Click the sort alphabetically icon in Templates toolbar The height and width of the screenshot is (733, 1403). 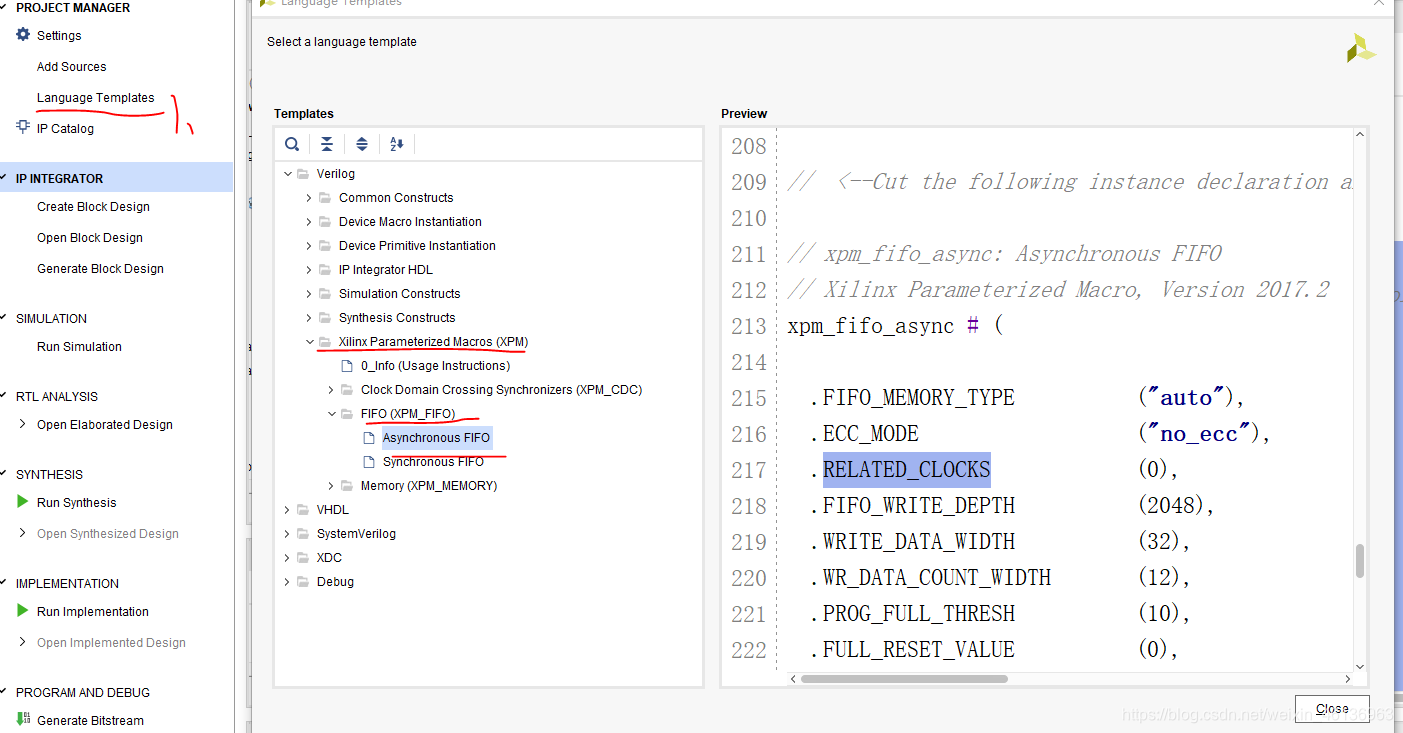point(396,144)
